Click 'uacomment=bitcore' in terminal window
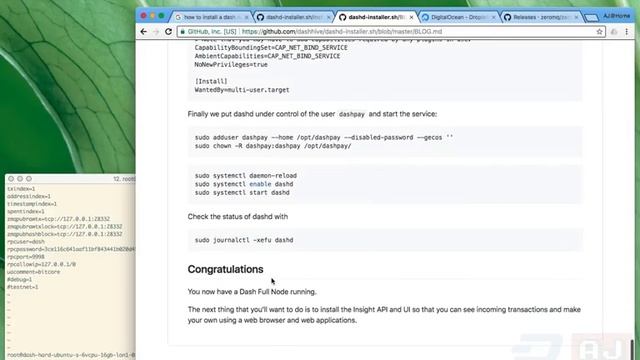Image resolution: width=640 pixels, height=360 pixels. tap(33, 272)
